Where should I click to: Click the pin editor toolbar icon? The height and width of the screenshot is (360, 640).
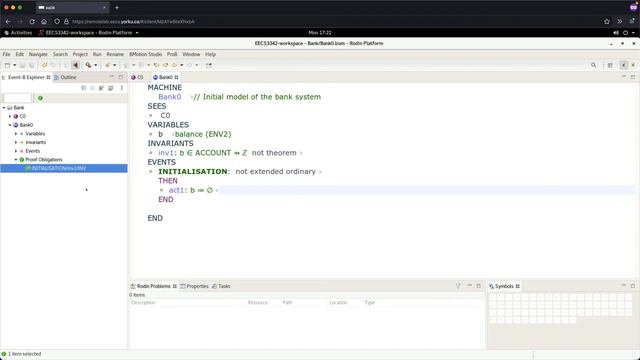pos(209,65)
